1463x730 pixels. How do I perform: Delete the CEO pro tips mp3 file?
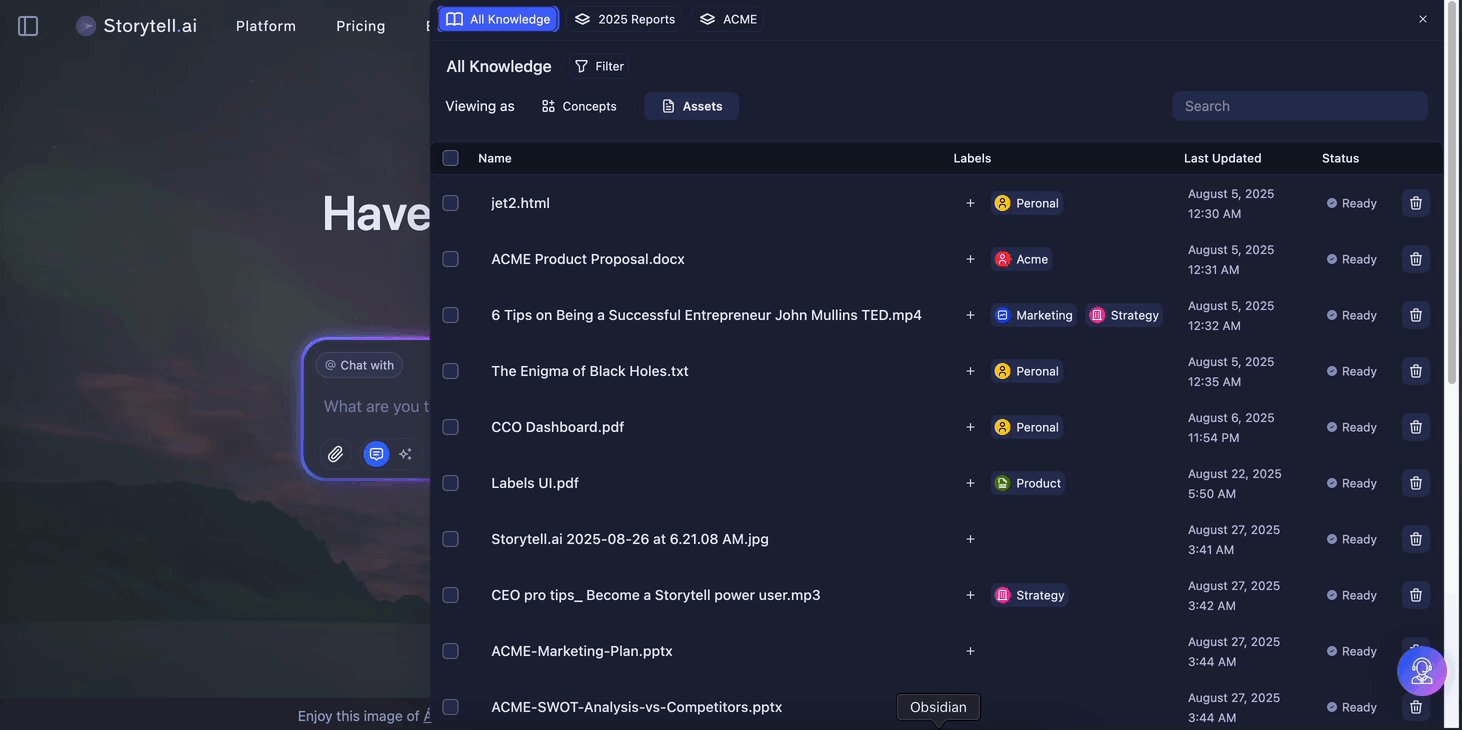(x=1416, y=595)
